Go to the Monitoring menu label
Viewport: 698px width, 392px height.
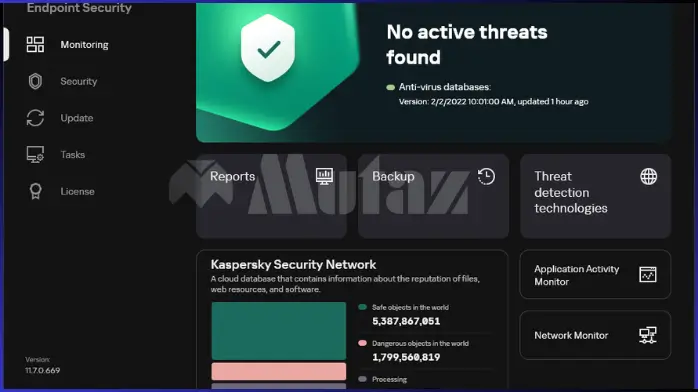pyautogui.click(x=85, y=44)
